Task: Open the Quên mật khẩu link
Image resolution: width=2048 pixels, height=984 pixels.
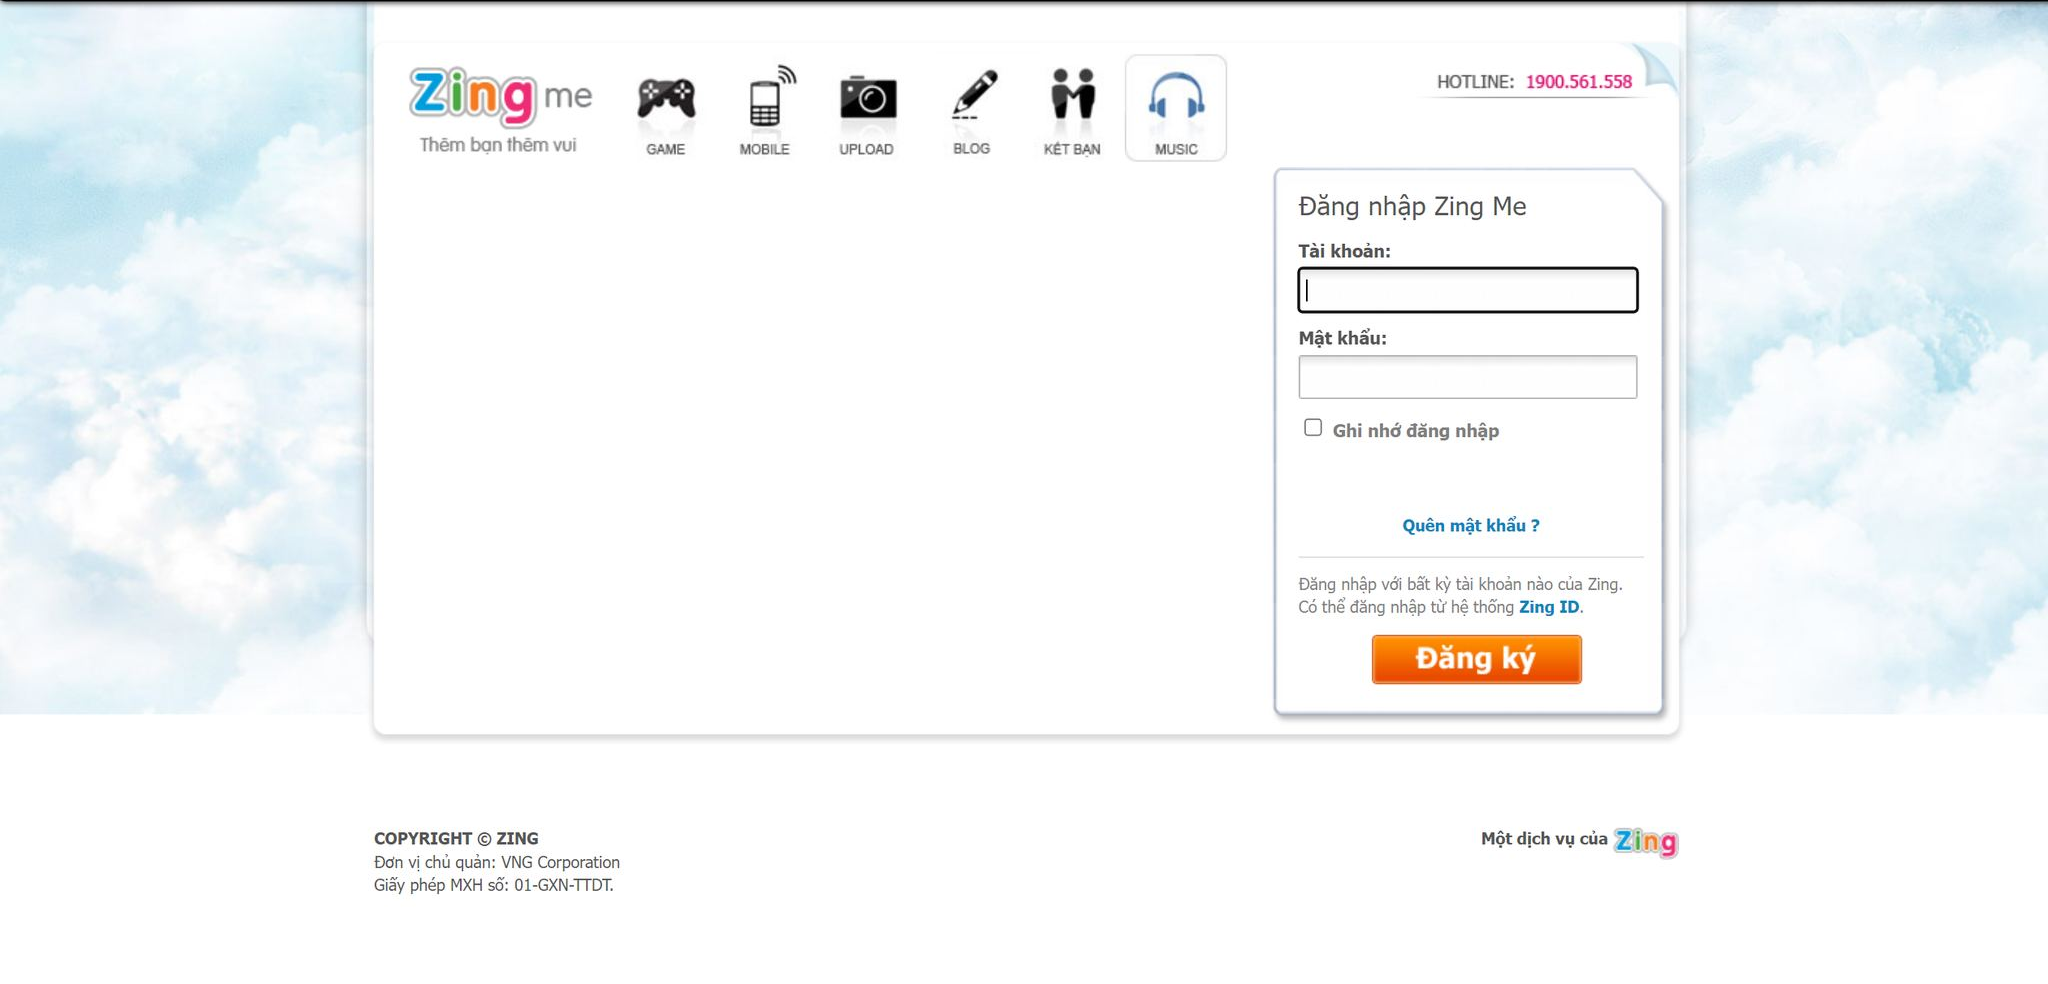Action: [x=1470, y=526]
